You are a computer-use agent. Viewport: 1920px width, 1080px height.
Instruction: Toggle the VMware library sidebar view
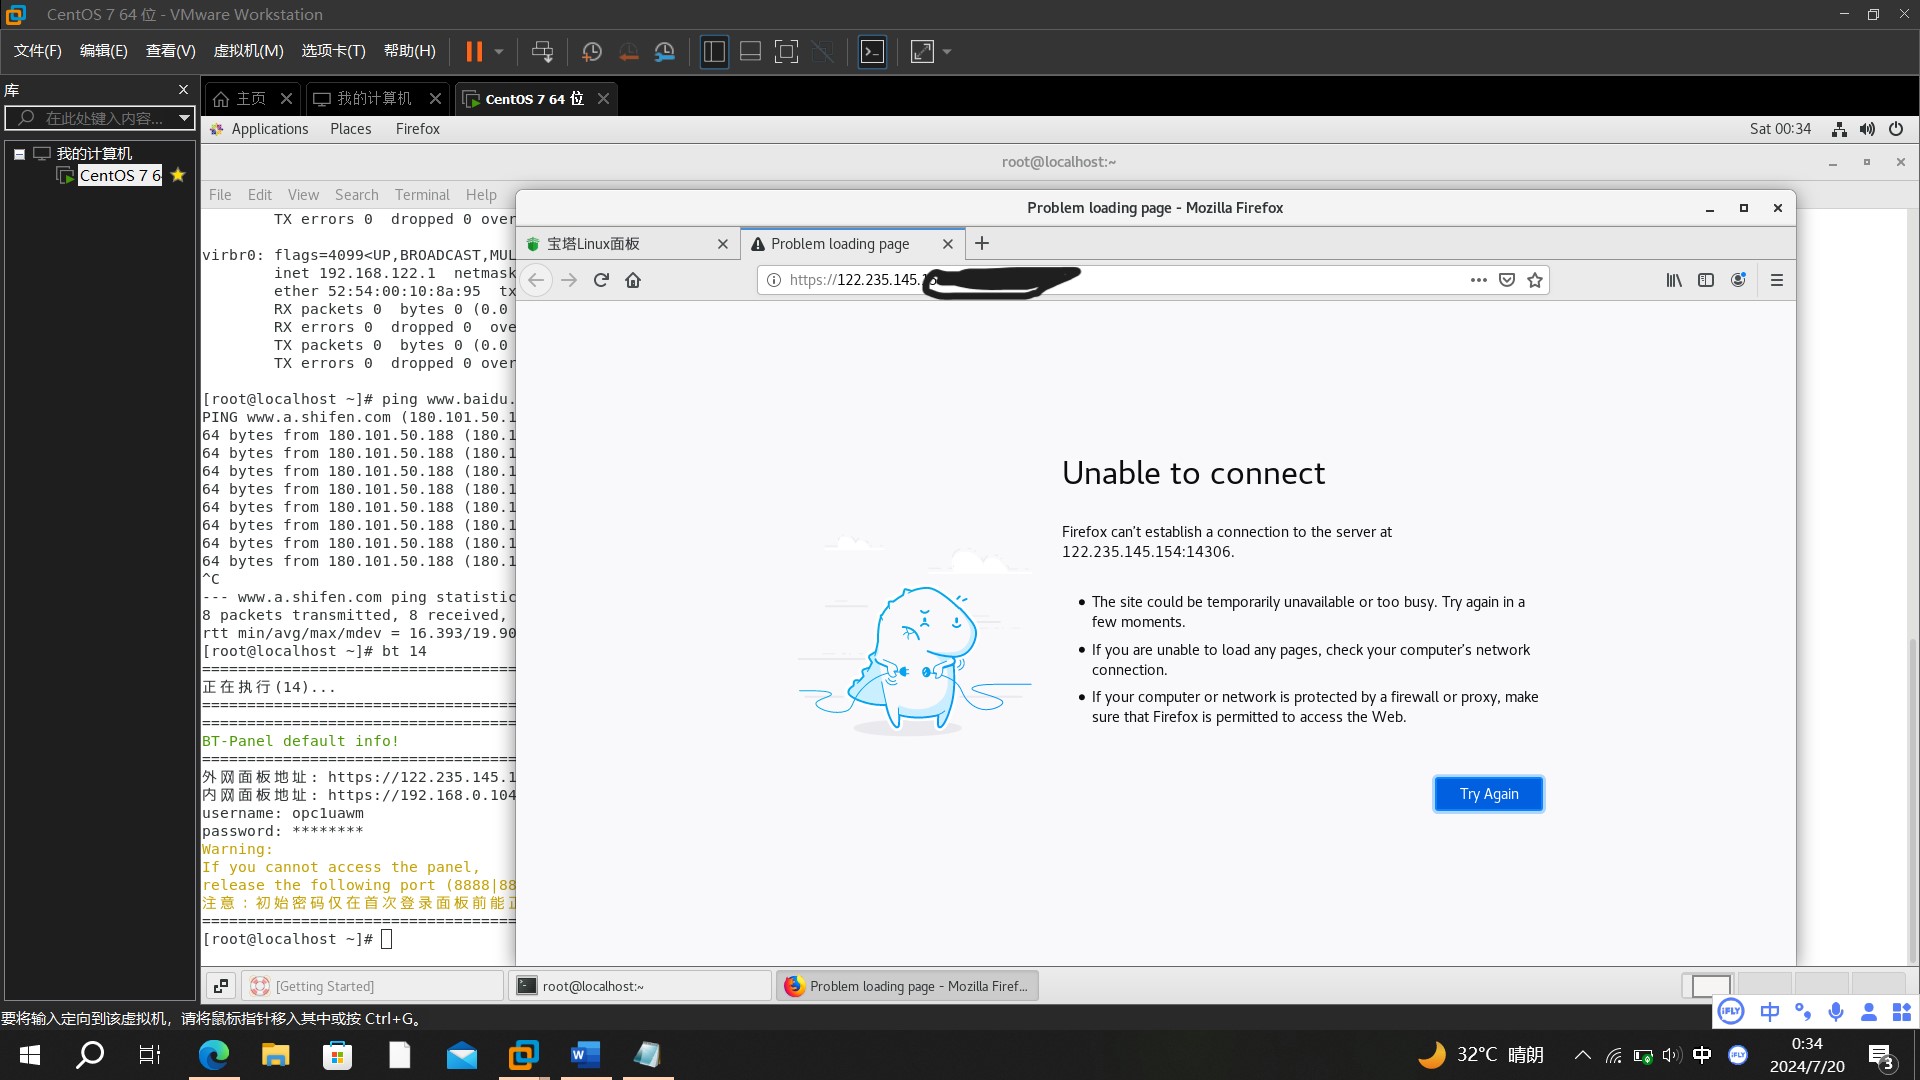pyautogui.click(x=714, y=51)
